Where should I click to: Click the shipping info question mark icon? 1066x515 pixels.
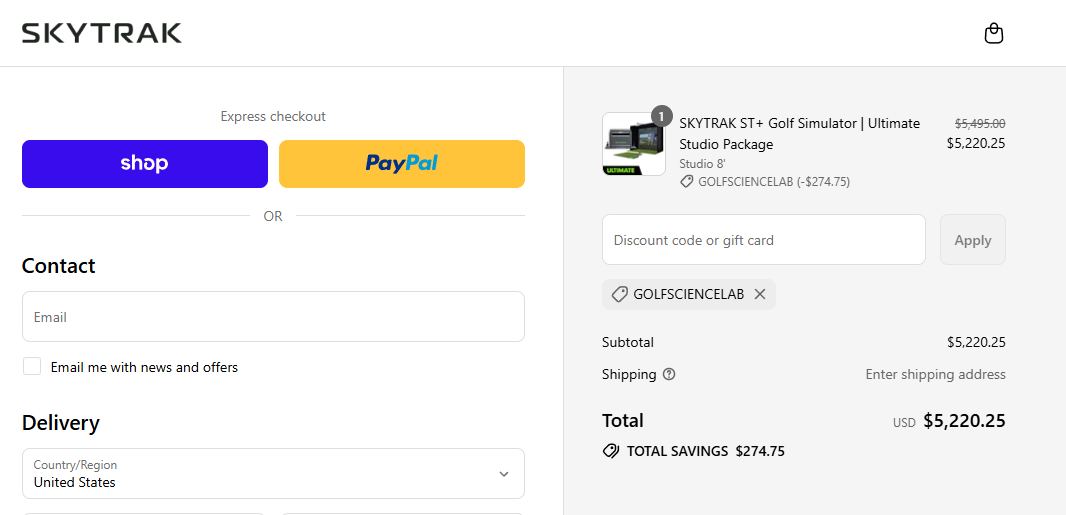669,374
